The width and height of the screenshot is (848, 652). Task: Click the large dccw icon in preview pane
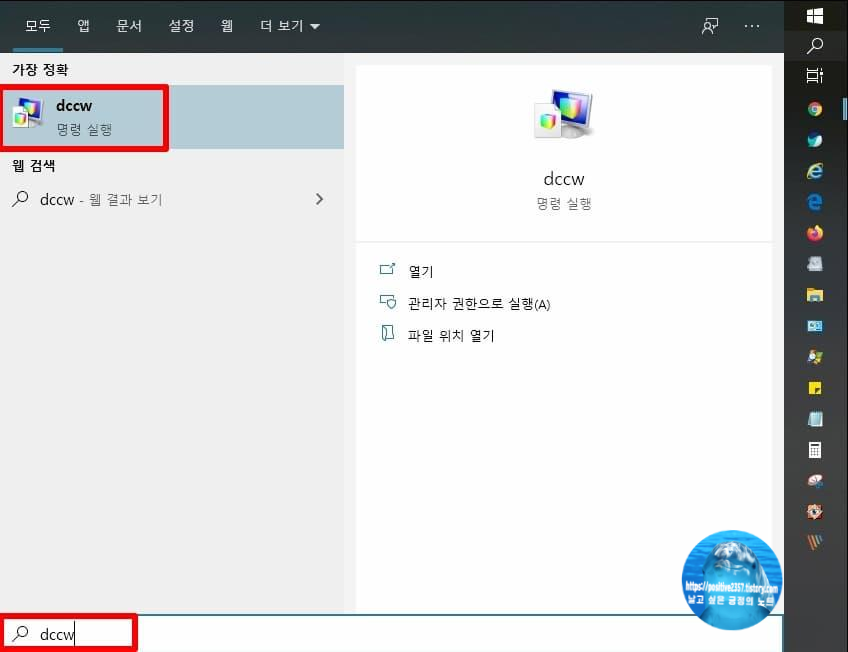coord(563,115)
